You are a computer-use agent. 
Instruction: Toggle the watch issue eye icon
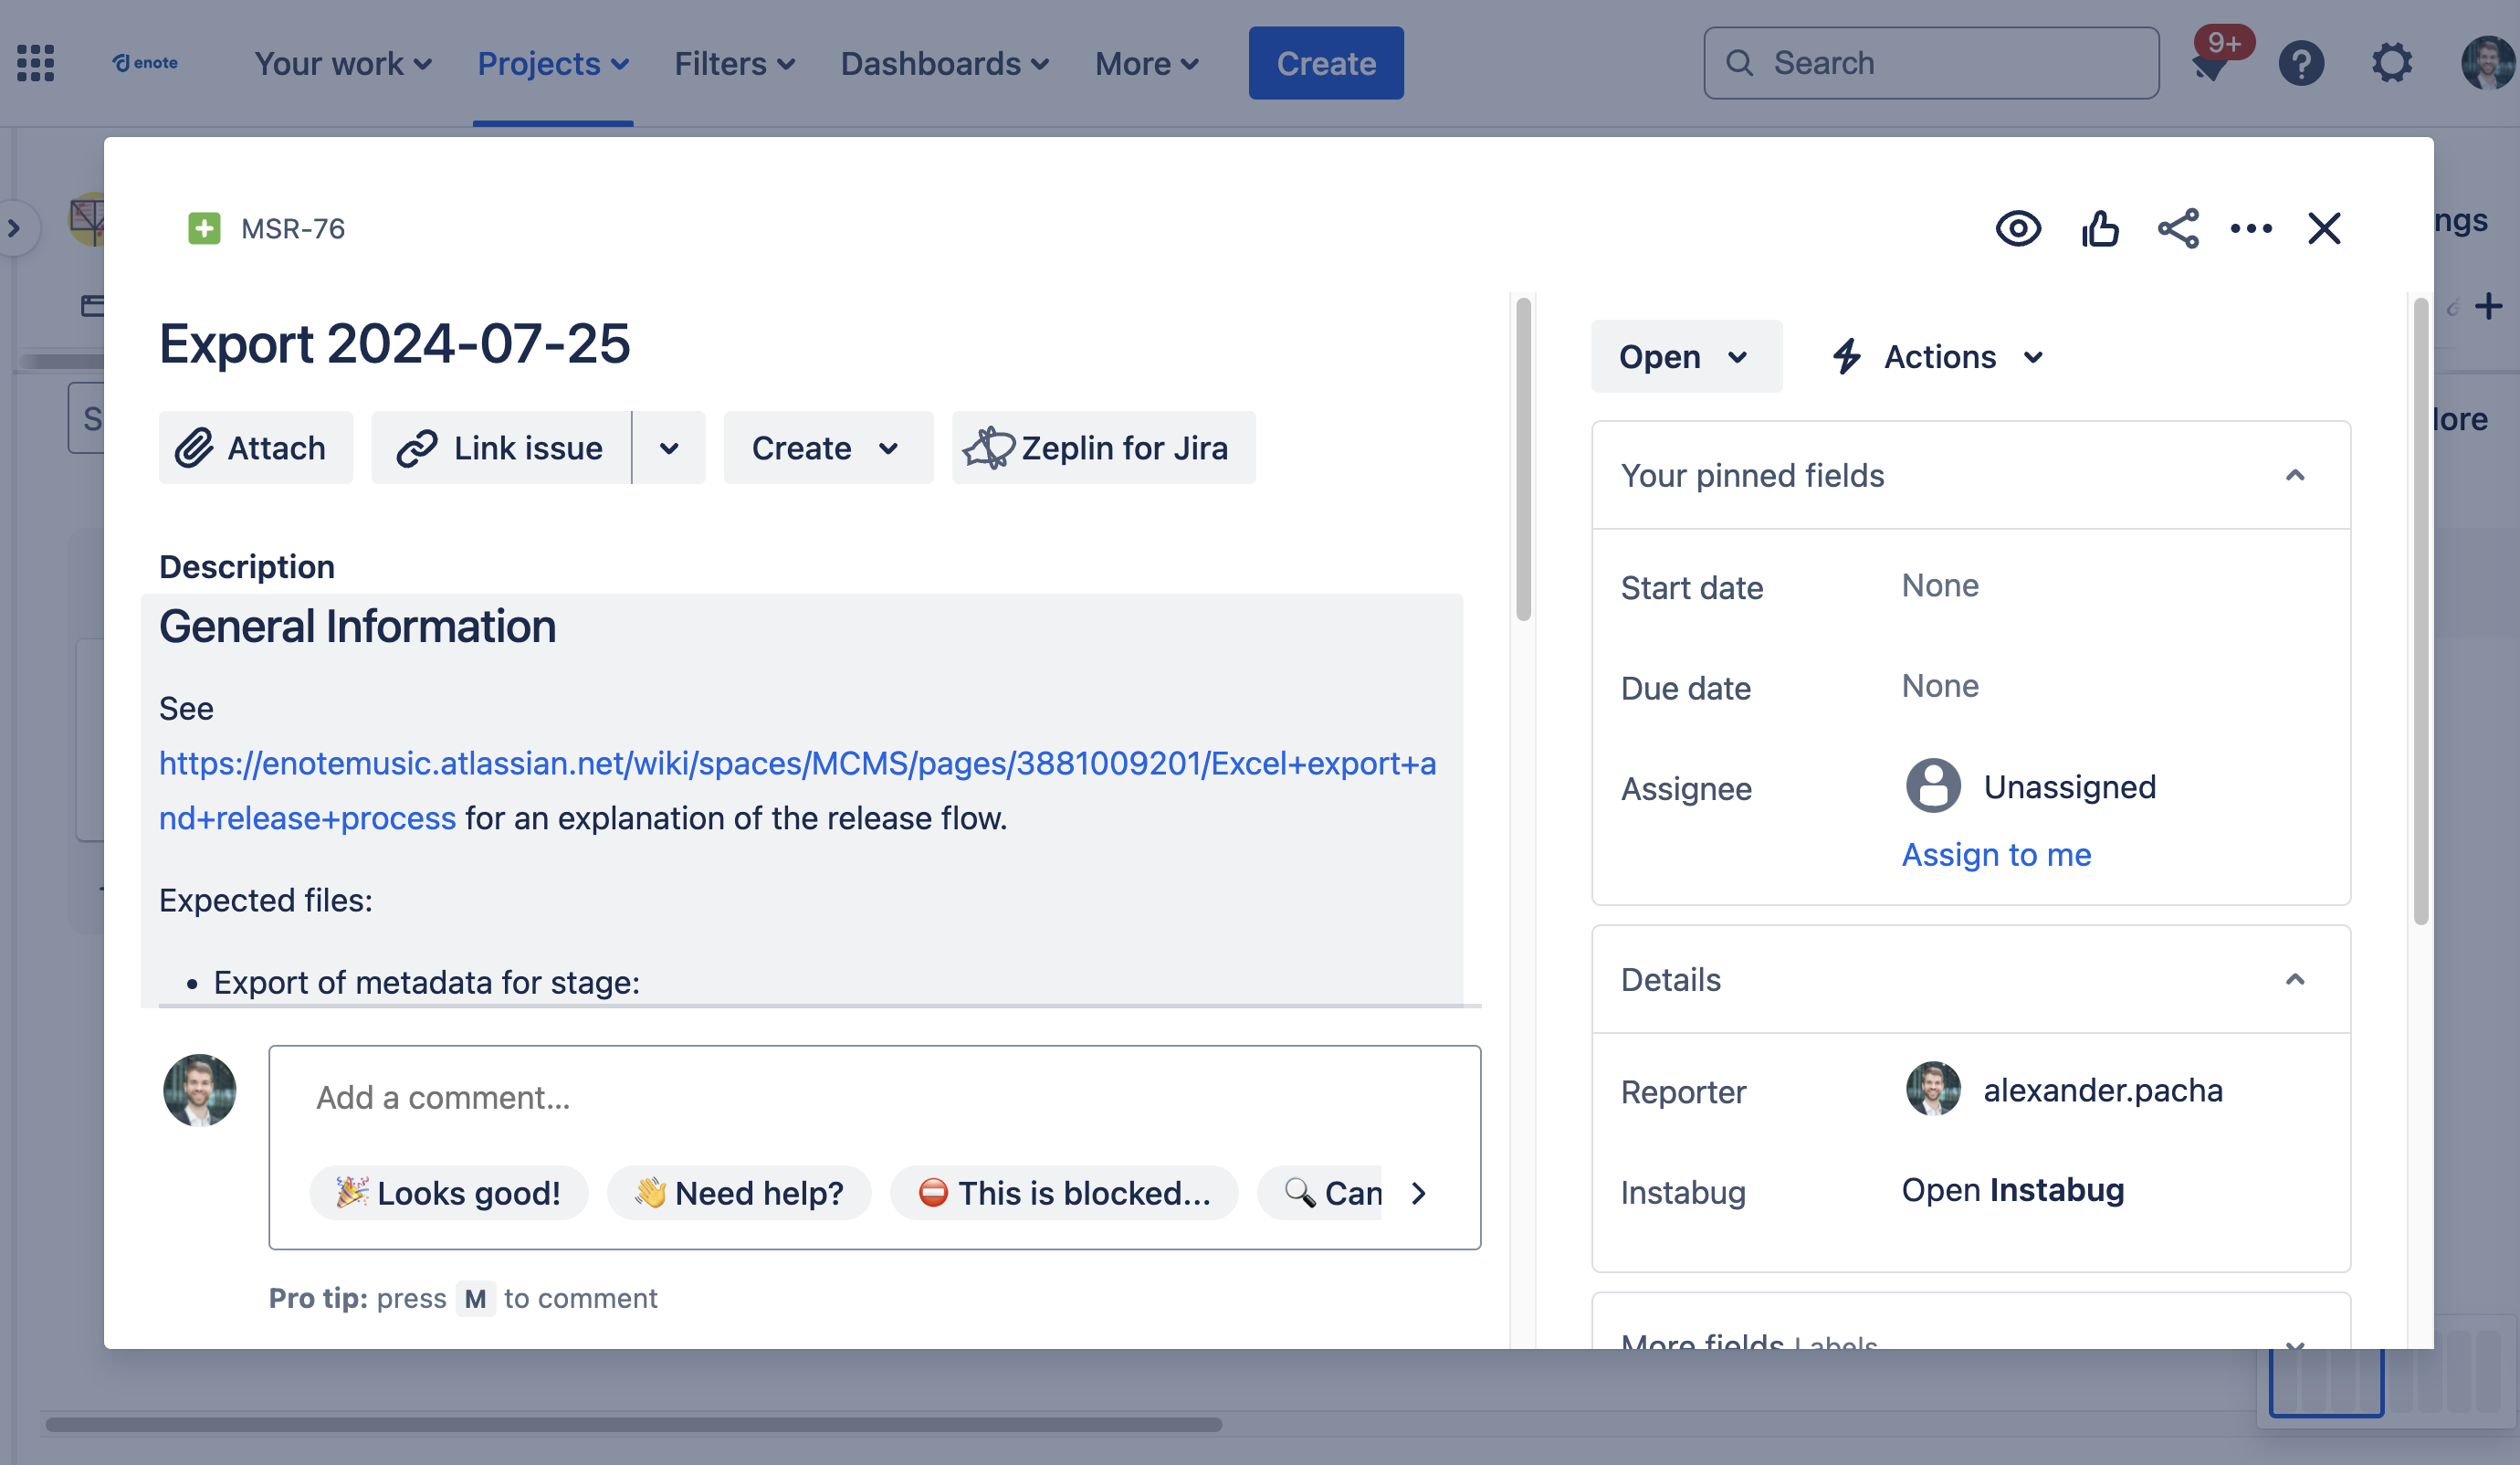pyautogui.click(x=2018, y=229)
